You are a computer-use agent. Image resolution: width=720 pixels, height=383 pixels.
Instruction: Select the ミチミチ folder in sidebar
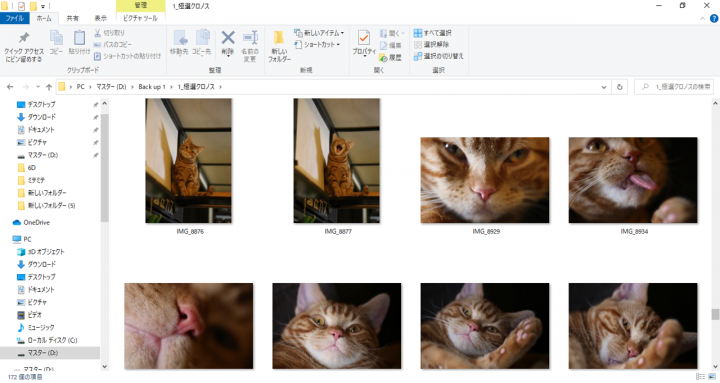coord(36,180)
